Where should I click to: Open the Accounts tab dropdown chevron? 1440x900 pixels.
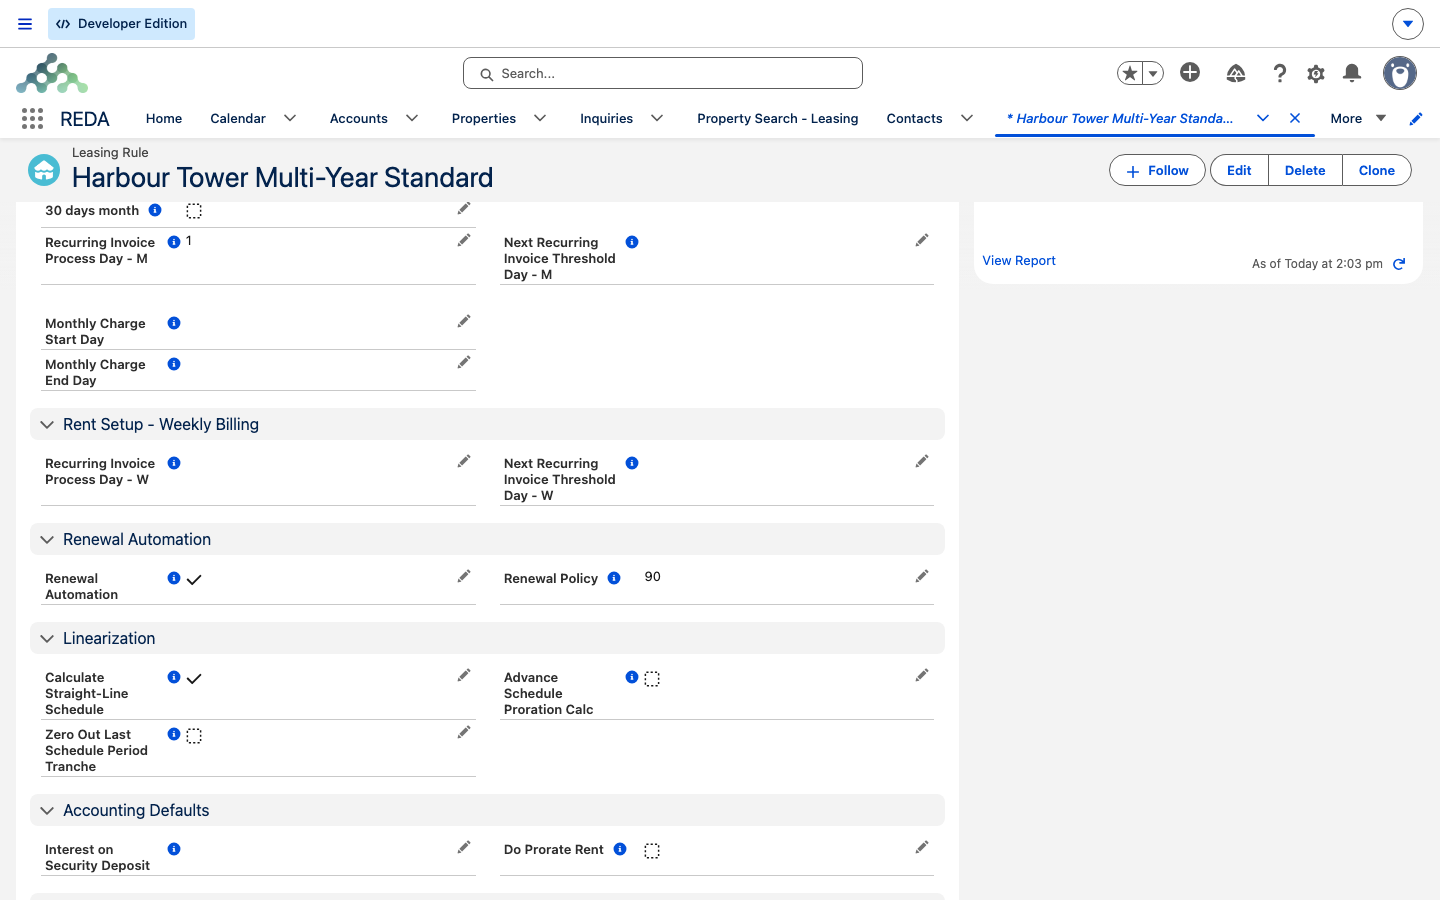pyautogui.click(x=412, y=118)
